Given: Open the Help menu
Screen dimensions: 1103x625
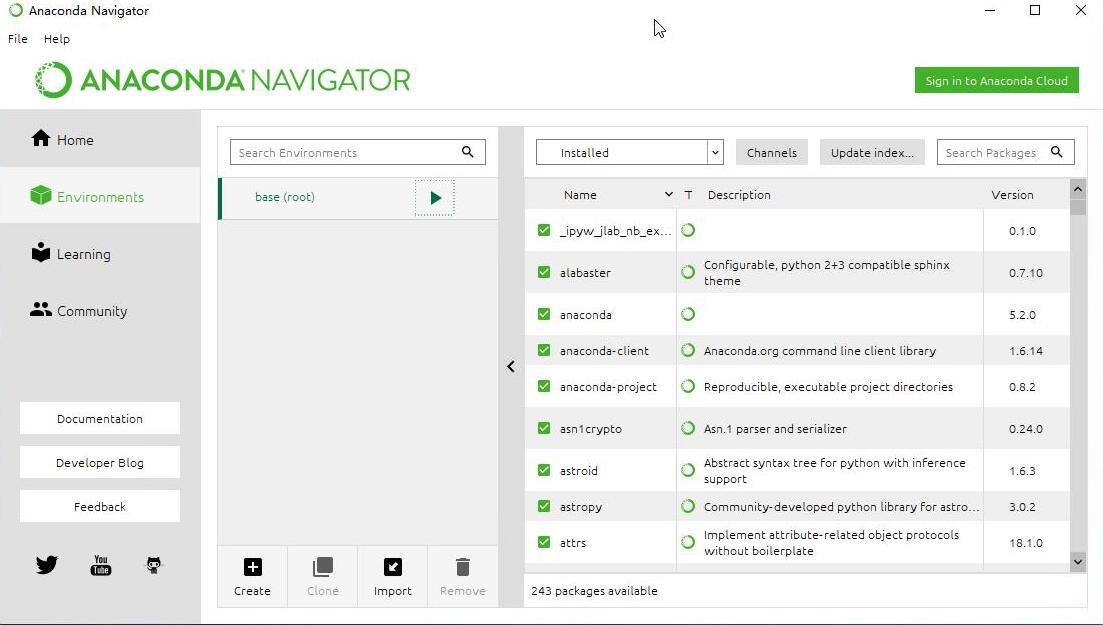Looking at the screenshot, I should [56, 39].
